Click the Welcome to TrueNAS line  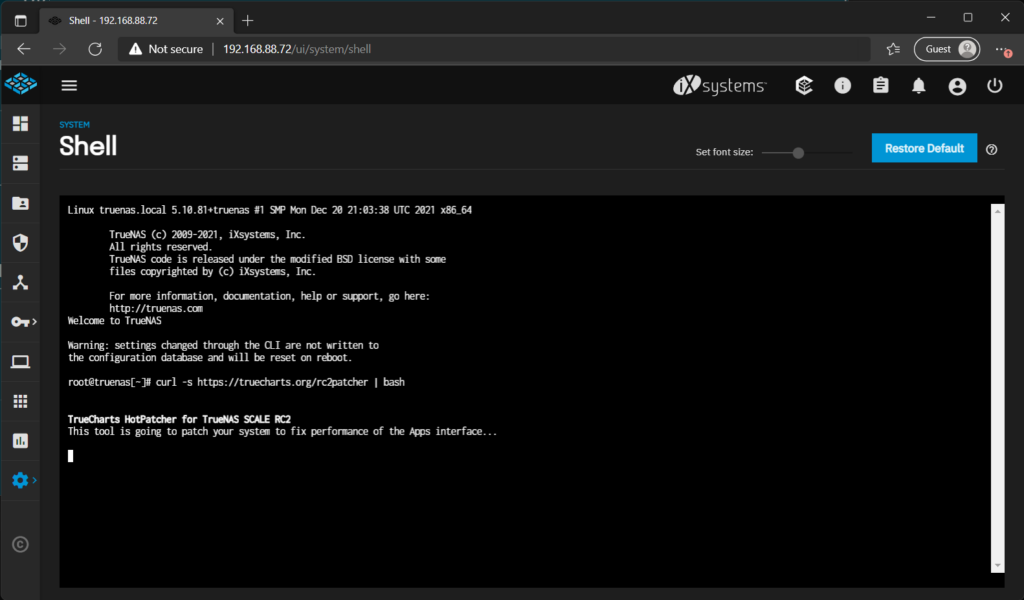coord(114,321)
